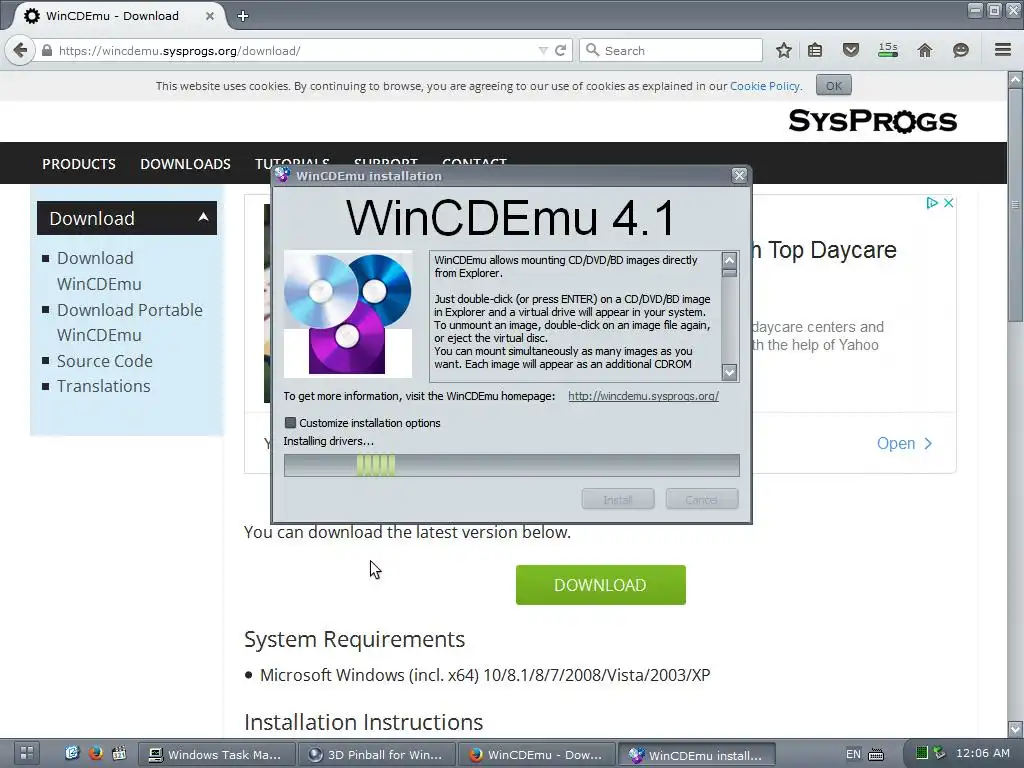Image resolution: width=1024 pixels, height=768 pixels.
Task: Click the search magnifier icon
Action: click(x=592, y=50)
